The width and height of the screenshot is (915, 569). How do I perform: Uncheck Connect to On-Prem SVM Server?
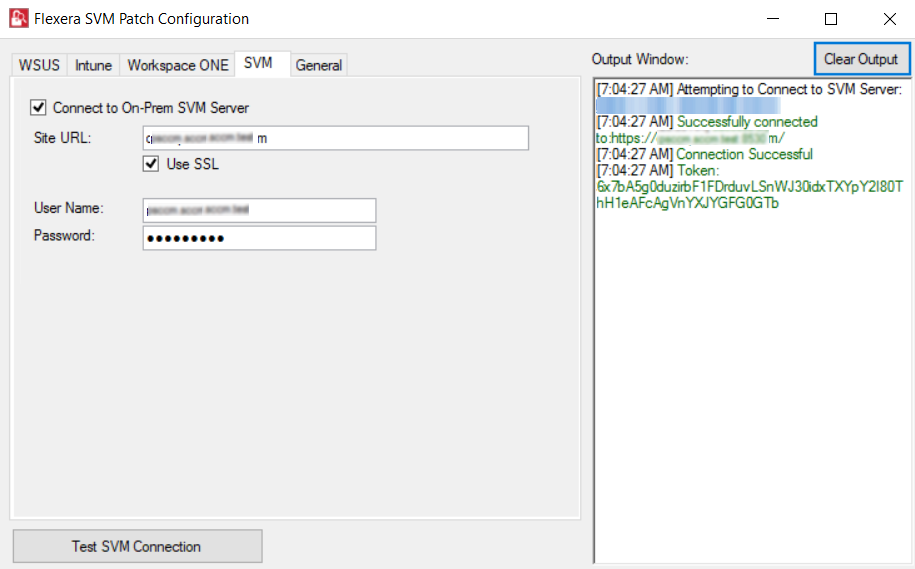[39, 107]
